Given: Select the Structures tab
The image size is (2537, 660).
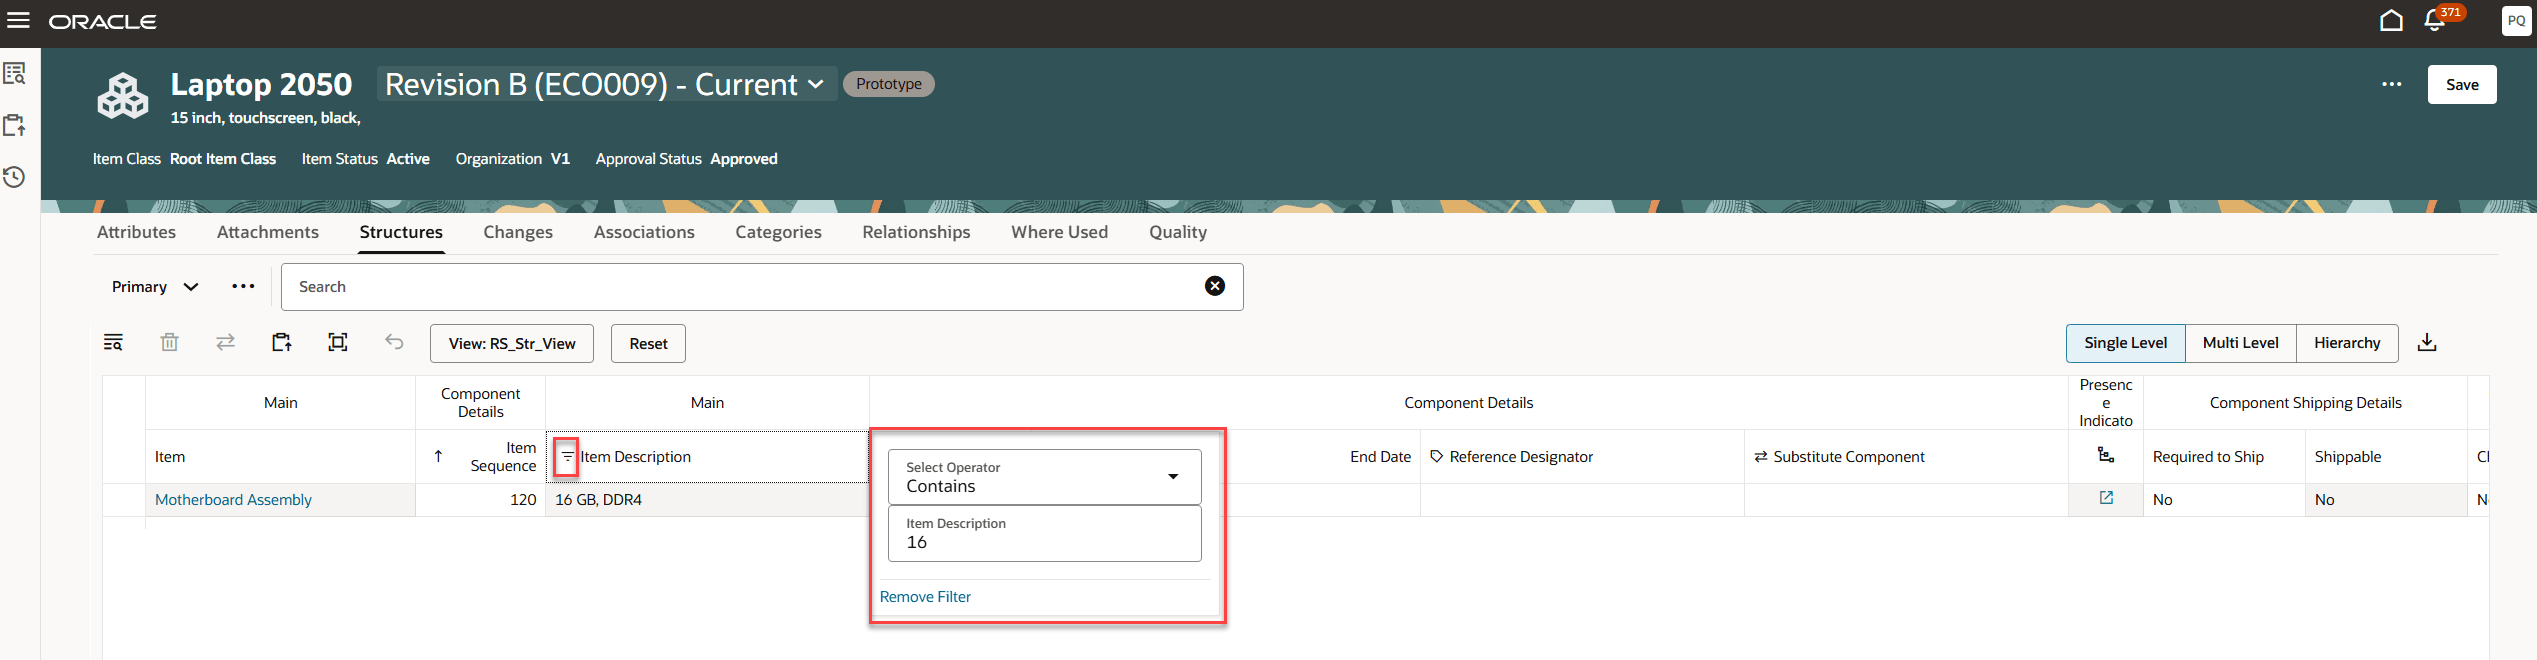Looking at the screenshot, I should pyautogui.click(x=401, y=232).
